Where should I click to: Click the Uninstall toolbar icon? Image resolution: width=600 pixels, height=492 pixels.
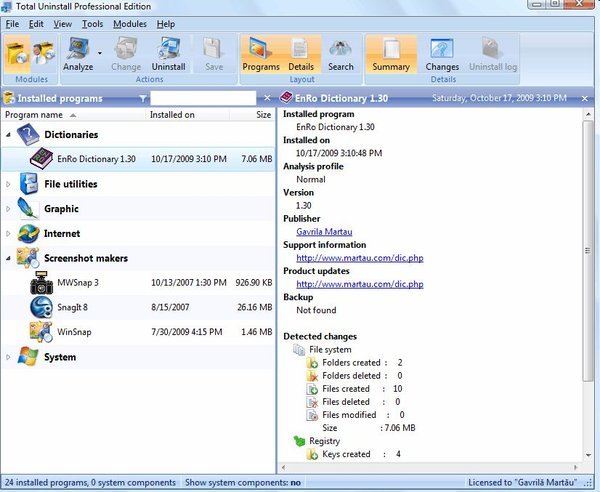pos(169,52)
